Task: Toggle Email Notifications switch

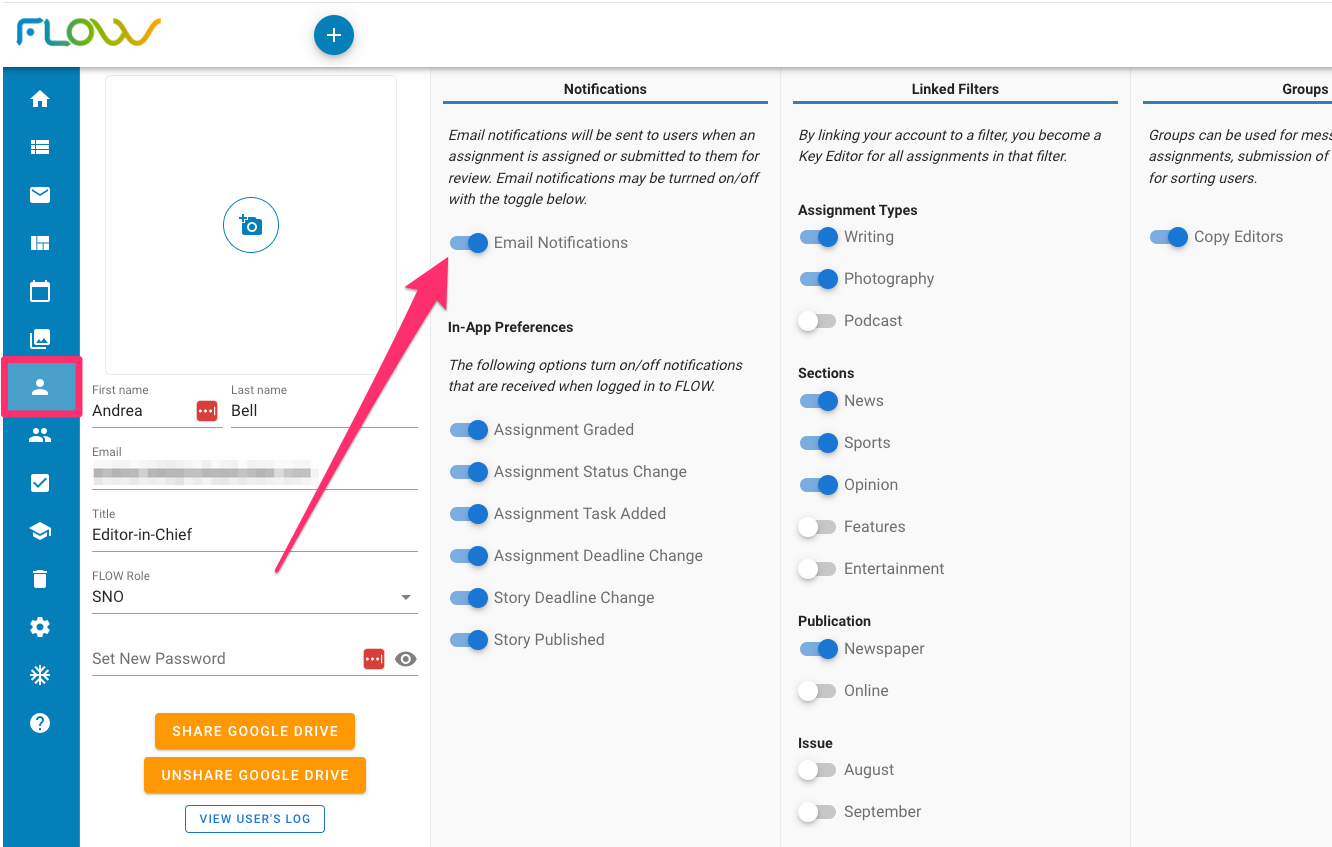Action: (468, 243)
